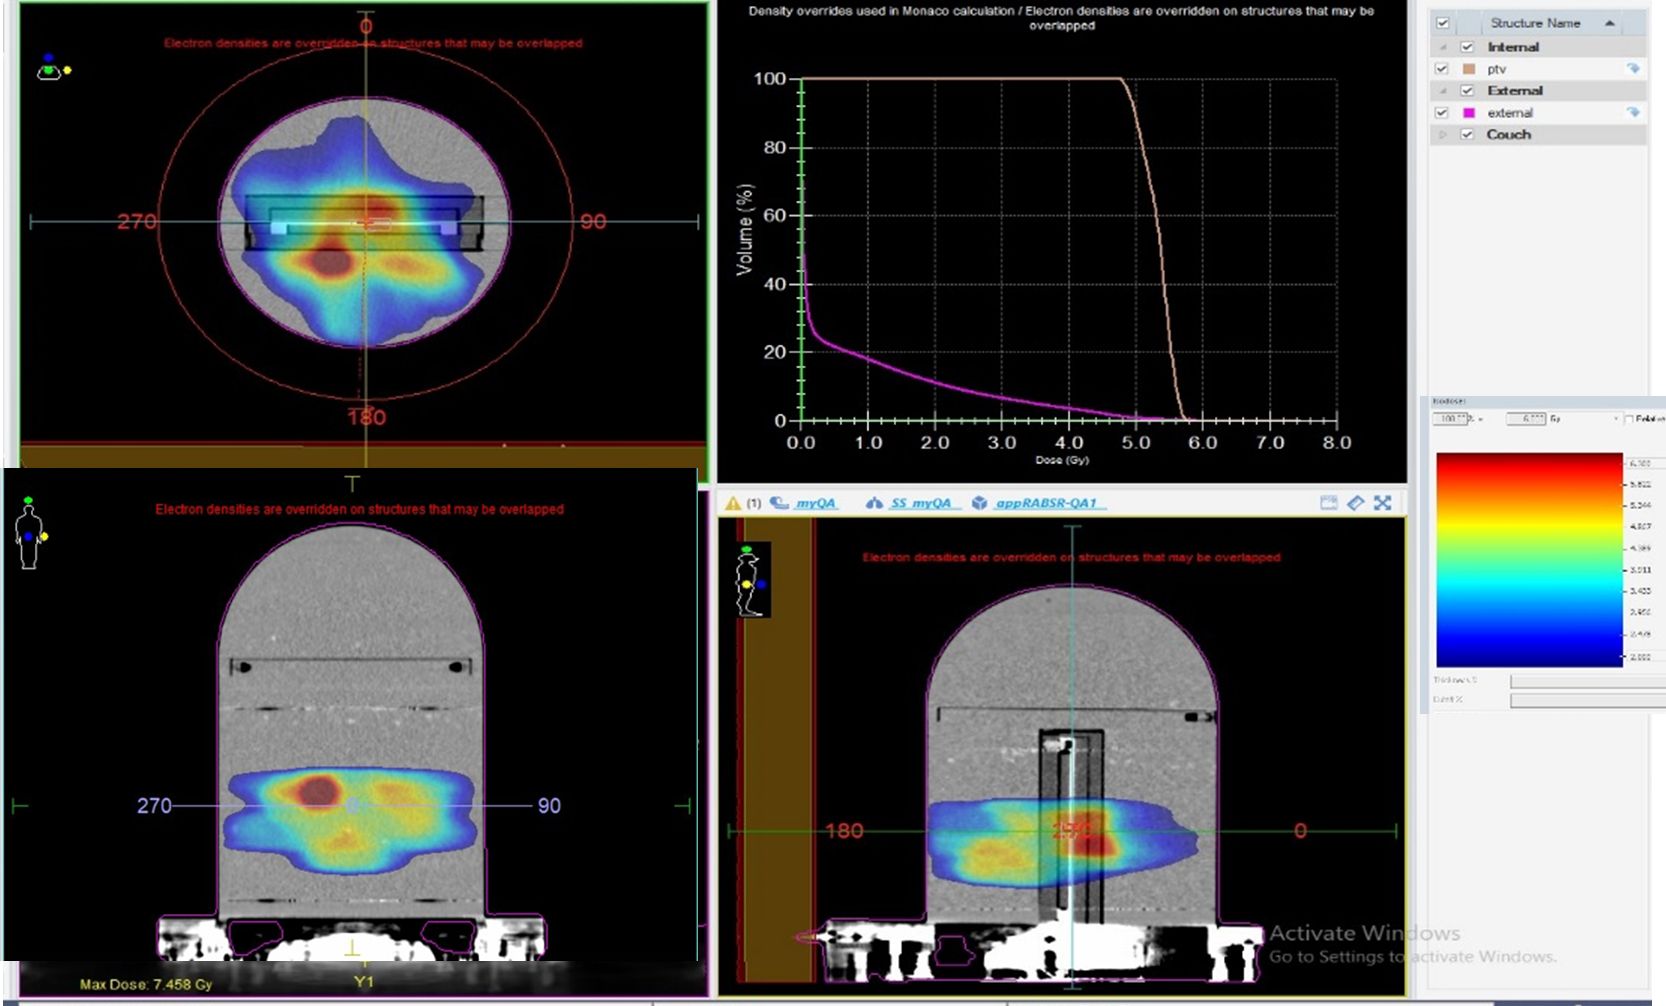1666x1006 pixels.
Task: Toggle the Couch group checkbox
Action: (1467, 134)
